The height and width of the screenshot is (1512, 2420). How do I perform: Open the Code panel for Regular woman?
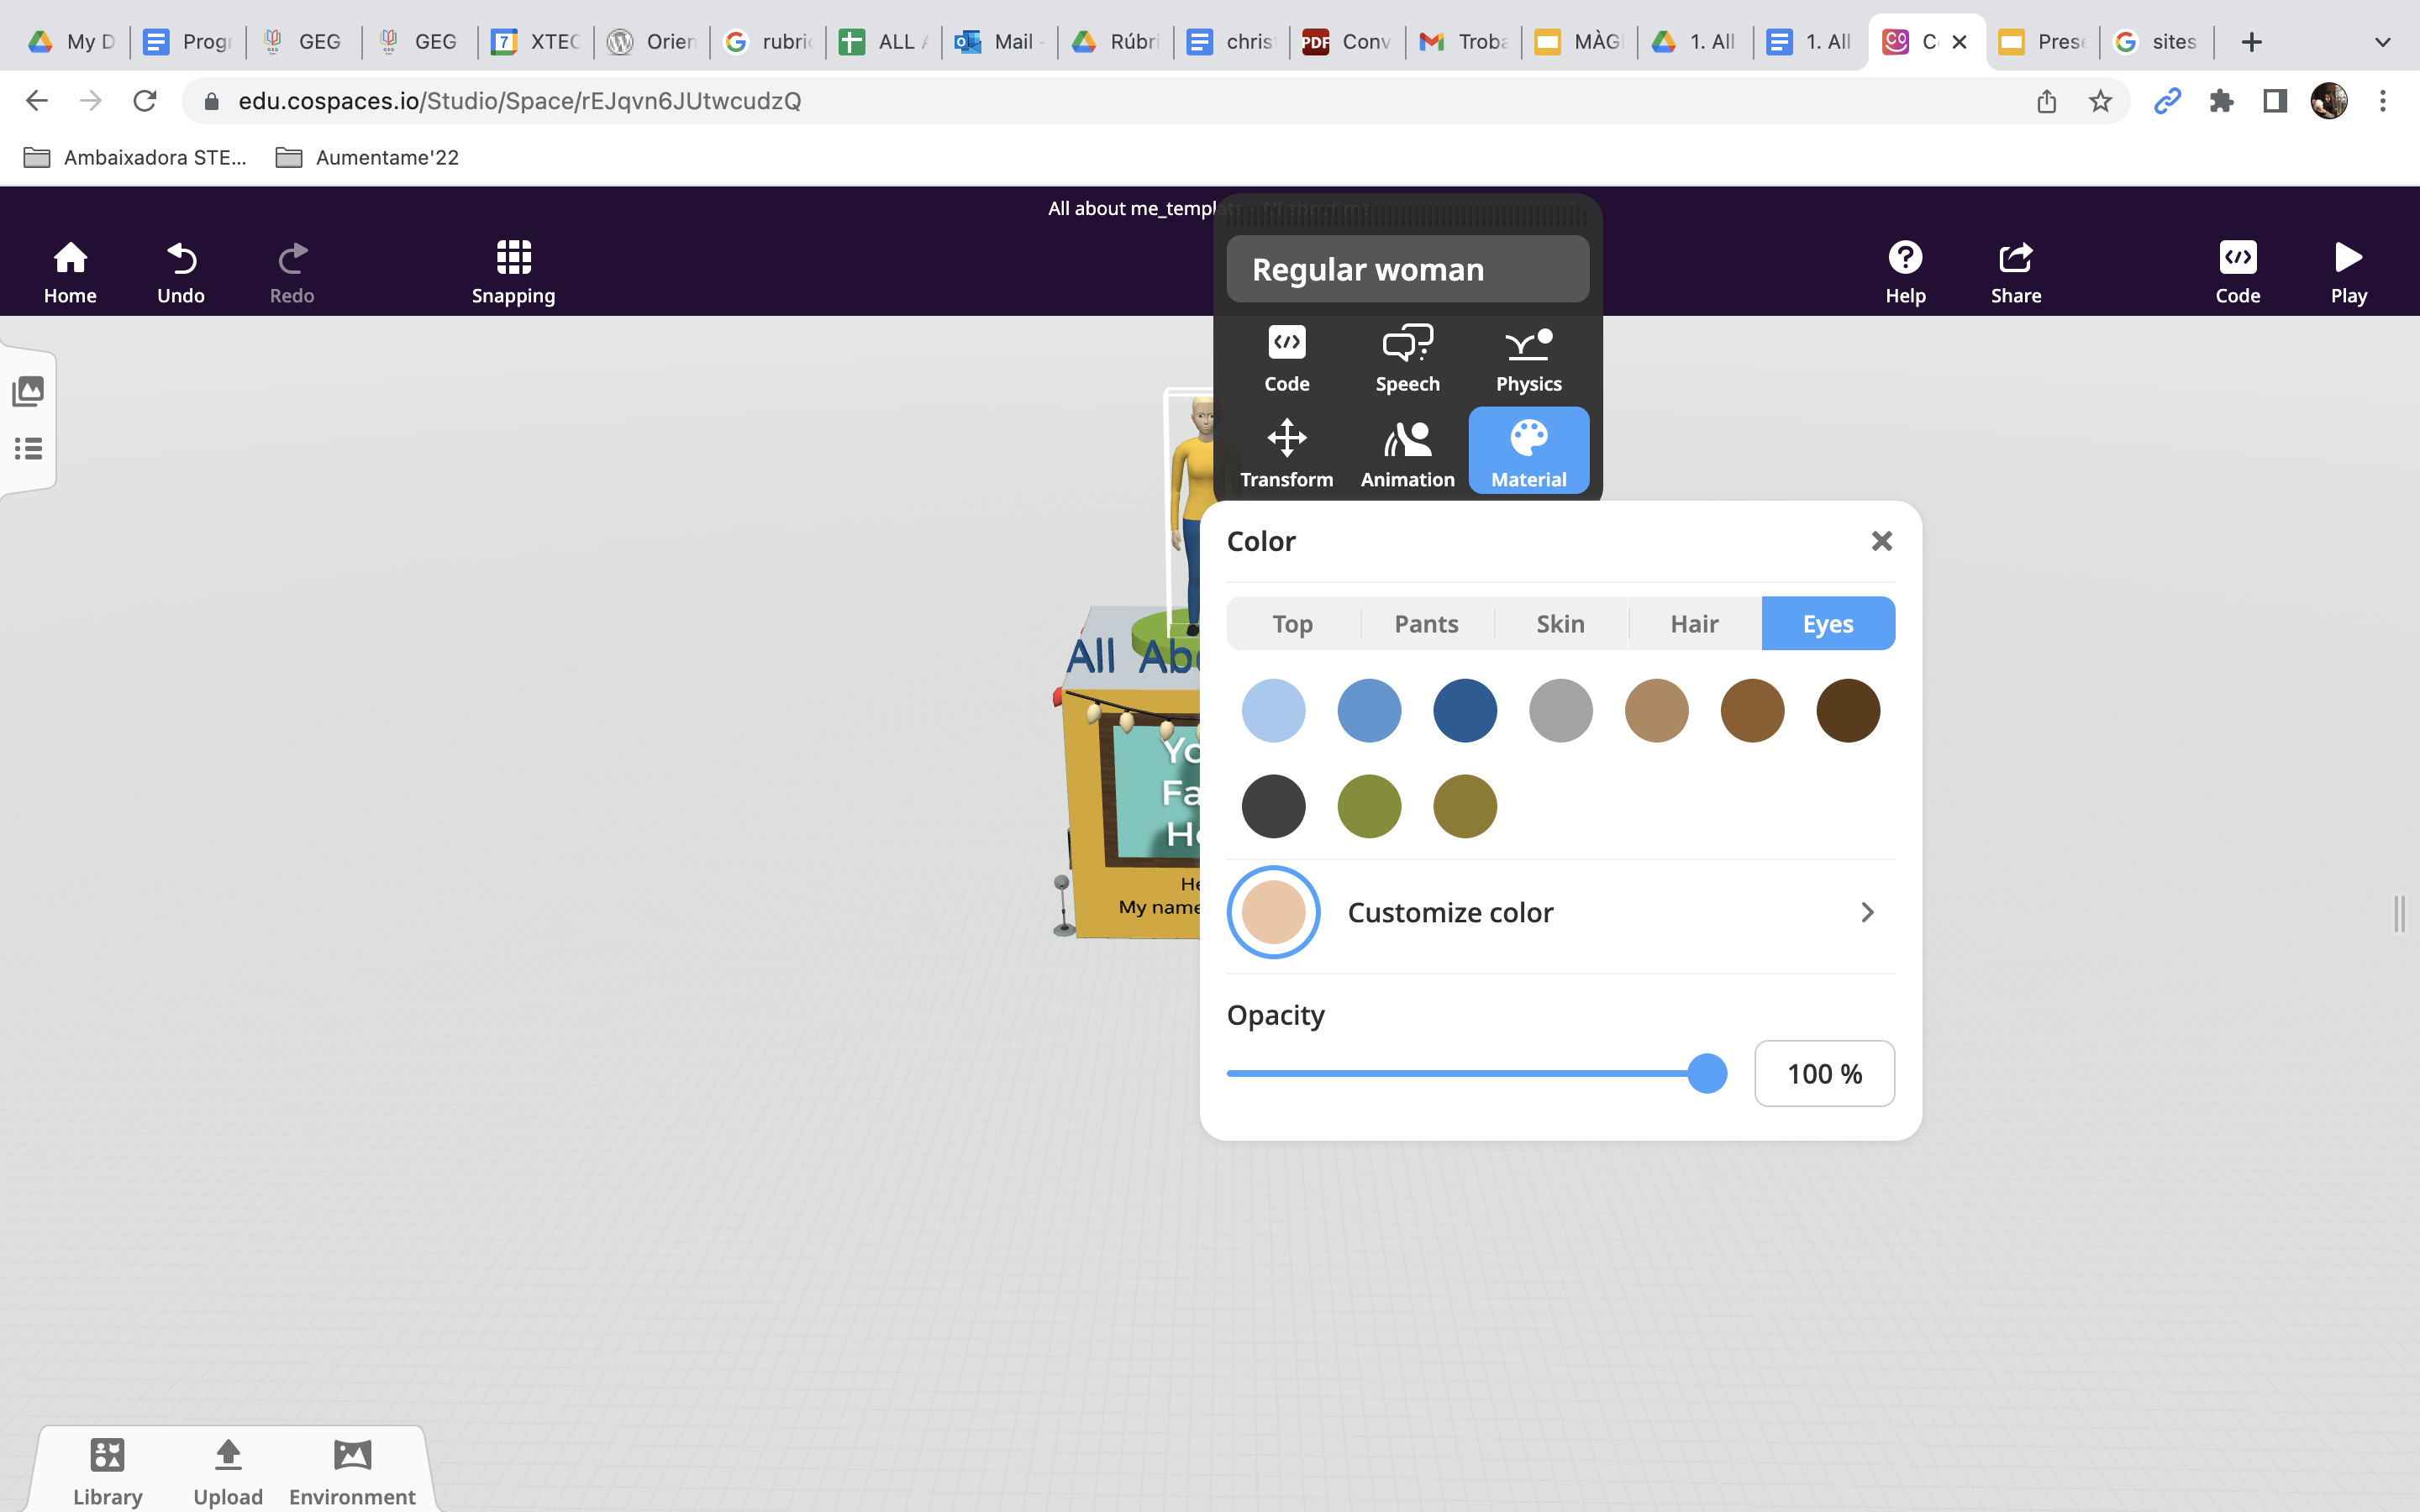tap(1287, 358)
